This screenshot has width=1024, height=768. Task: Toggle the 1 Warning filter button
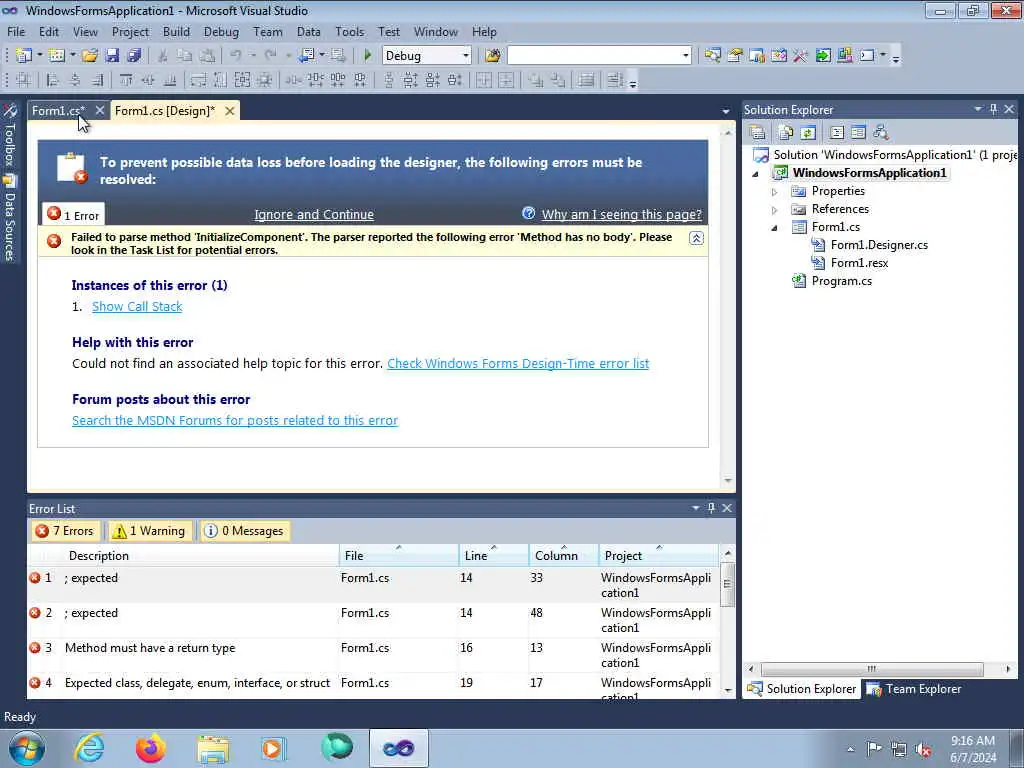coord(149,531)
